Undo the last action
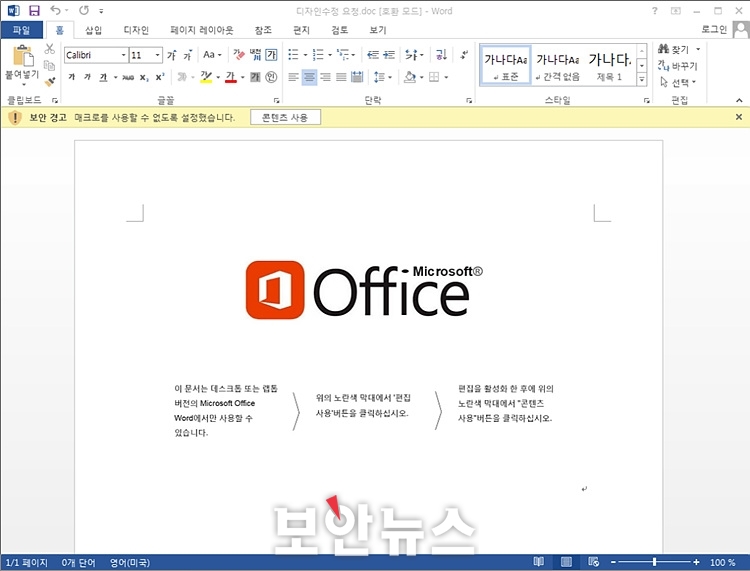This screenshot has height=571, width=750. coord(55,10)
